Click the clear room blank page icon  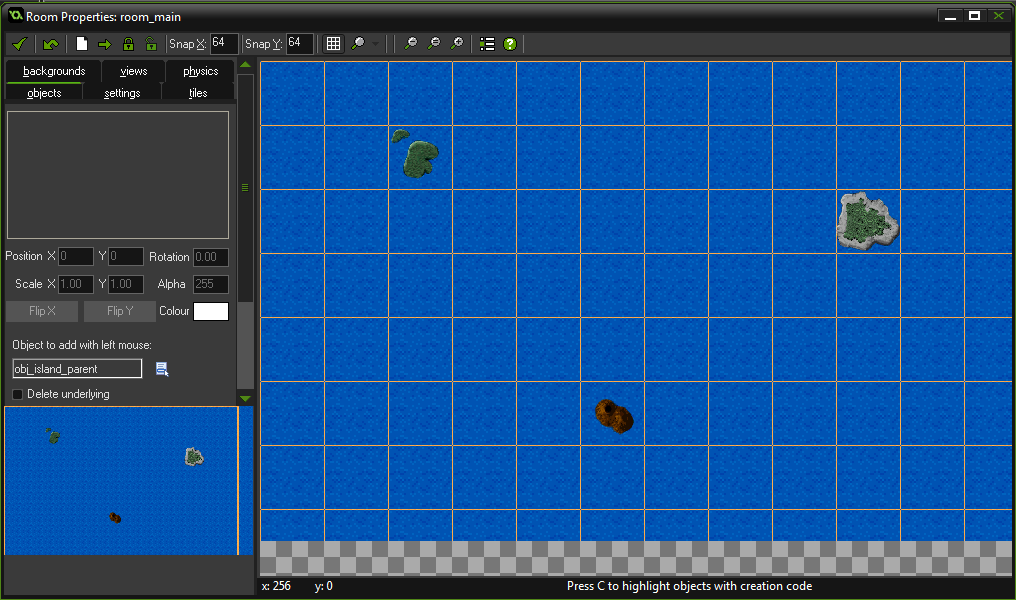click(82, 44)
